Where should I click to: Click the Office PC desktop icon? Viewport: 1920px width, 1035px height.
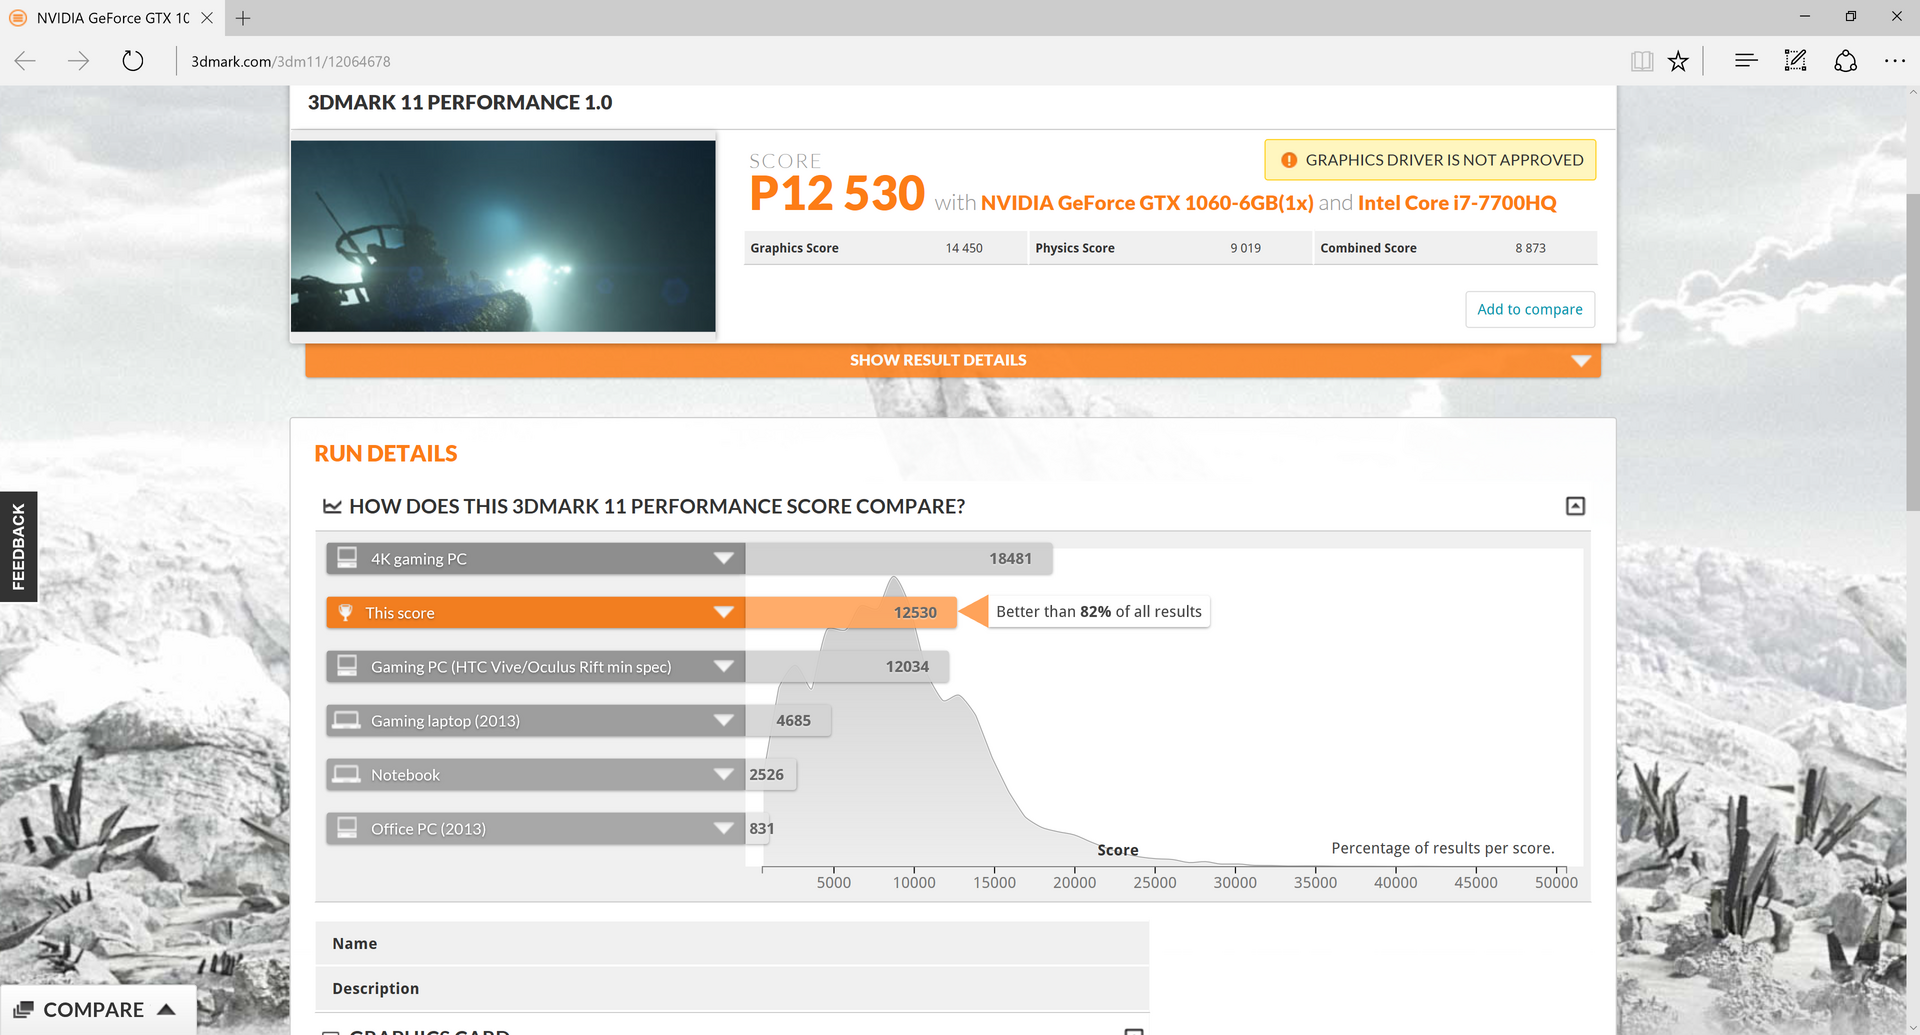click(x=347, y=828)
